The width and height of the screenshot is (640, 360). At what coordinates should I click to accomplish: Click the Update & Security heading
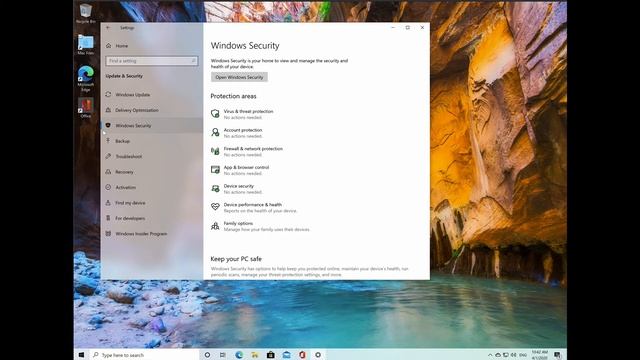tap(124, 76)
